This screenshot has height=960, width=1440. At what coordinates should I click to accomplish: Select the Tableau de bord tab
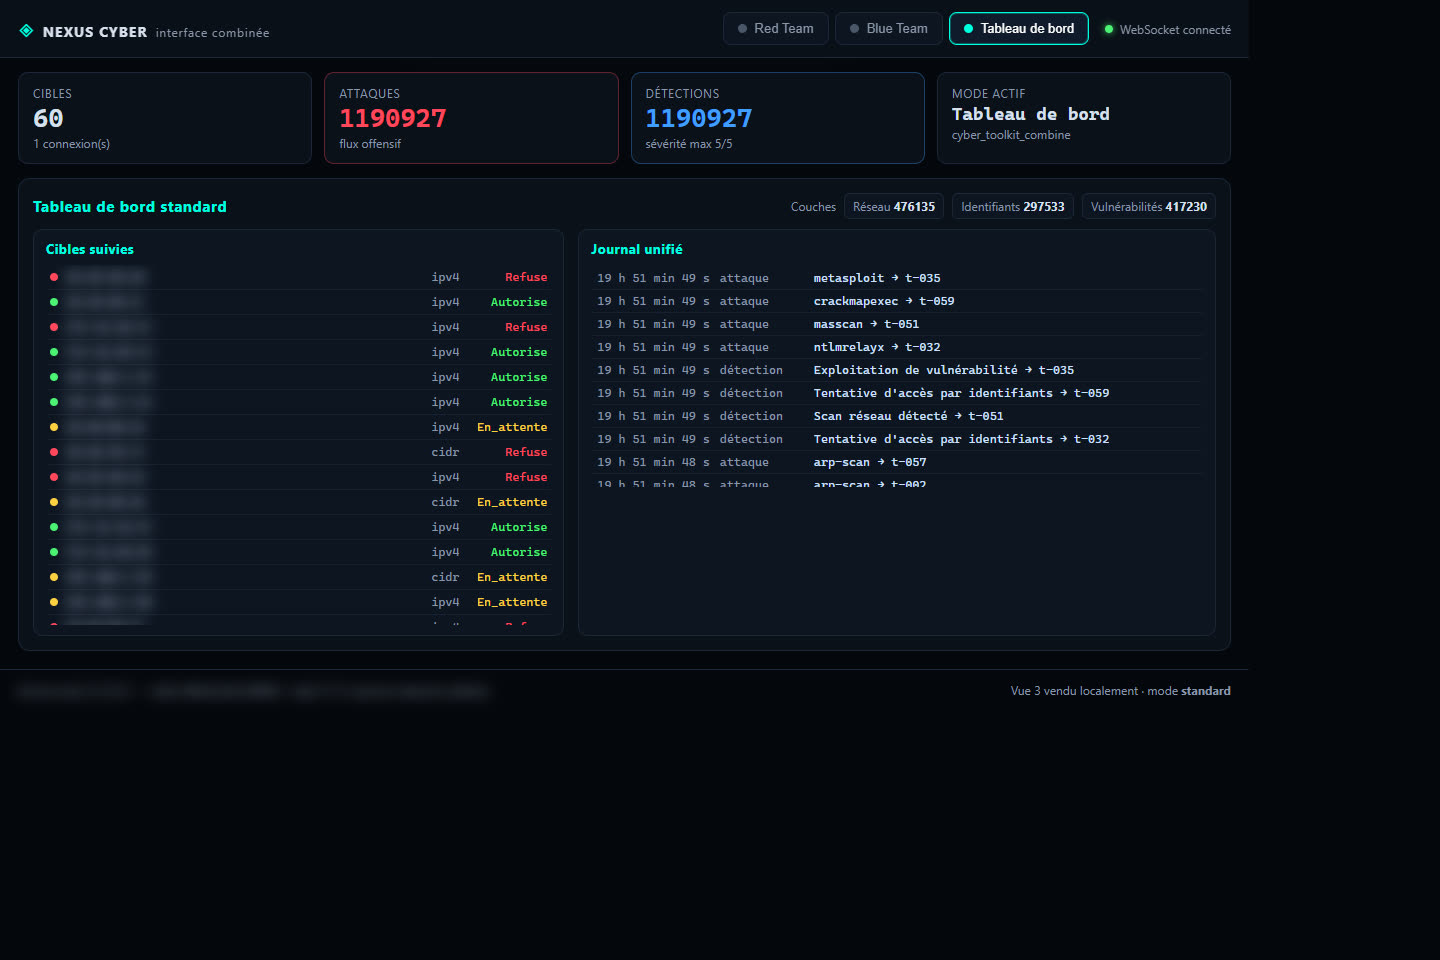[x=1018, y=28]
